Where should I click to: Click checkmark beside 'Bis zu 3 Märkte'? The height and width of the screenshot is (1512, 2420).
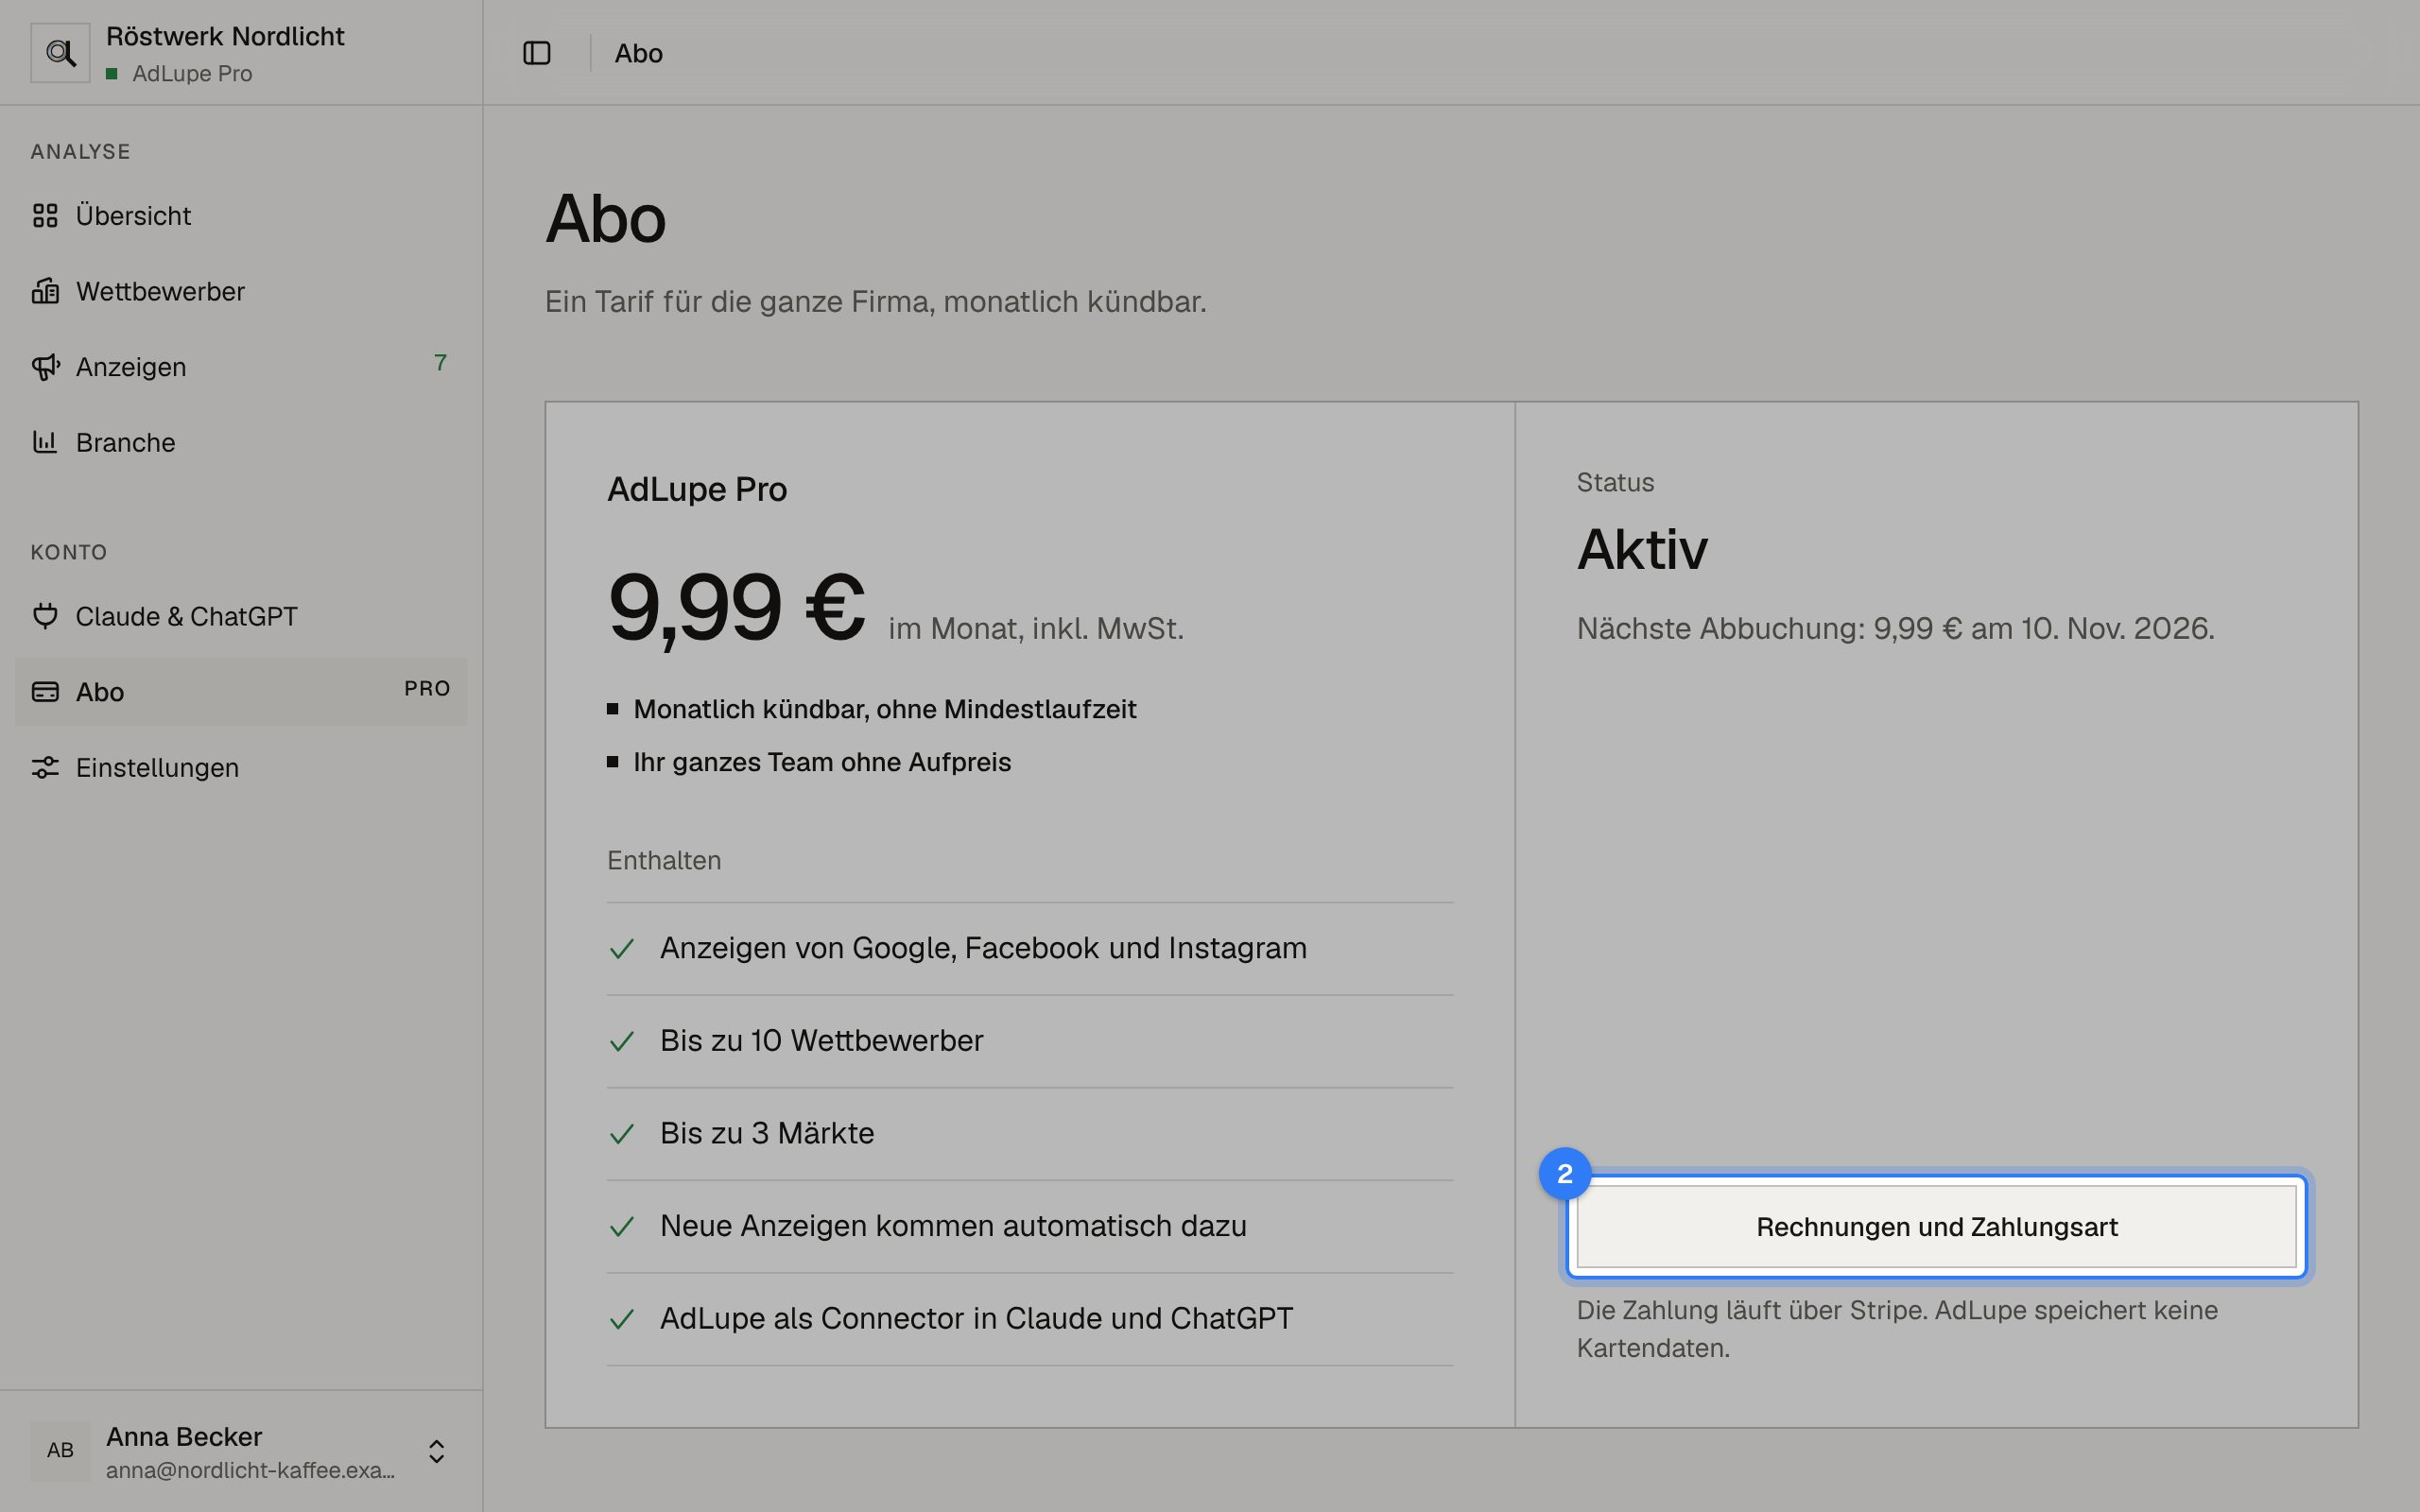point(622,1134)
